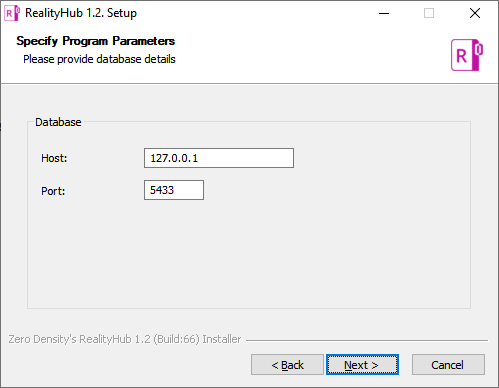Click the 'Specify Program Parameters' heading
The width and height of the screenshot is (499, 388).
point(95,41)
